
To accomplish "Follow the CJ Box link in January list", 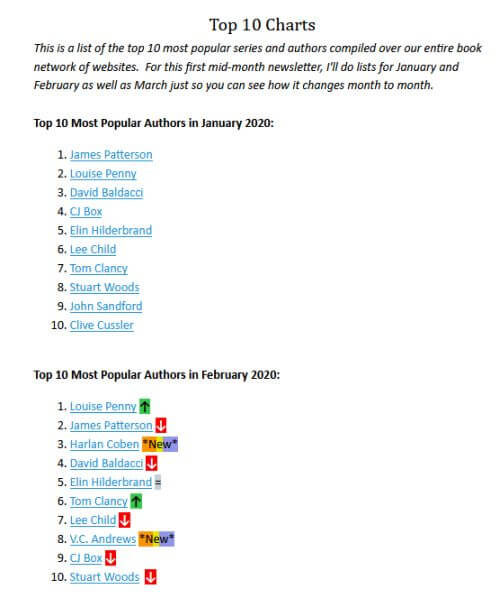I will pos(86,211).
